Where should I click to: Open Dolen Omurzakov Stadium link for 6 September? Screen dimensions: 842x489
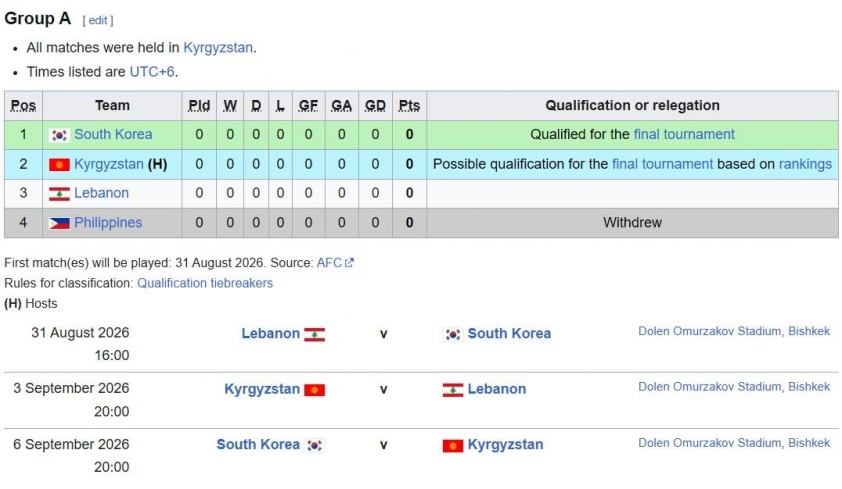[x=734, y=443]
